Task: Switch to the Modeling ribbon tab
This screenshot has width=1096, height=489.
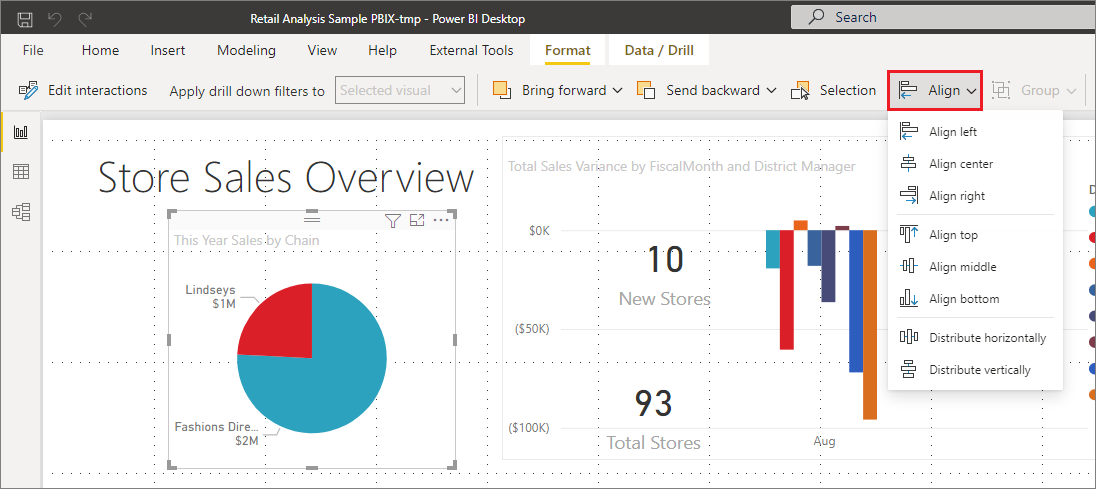Action: click(x=246, y=50)
